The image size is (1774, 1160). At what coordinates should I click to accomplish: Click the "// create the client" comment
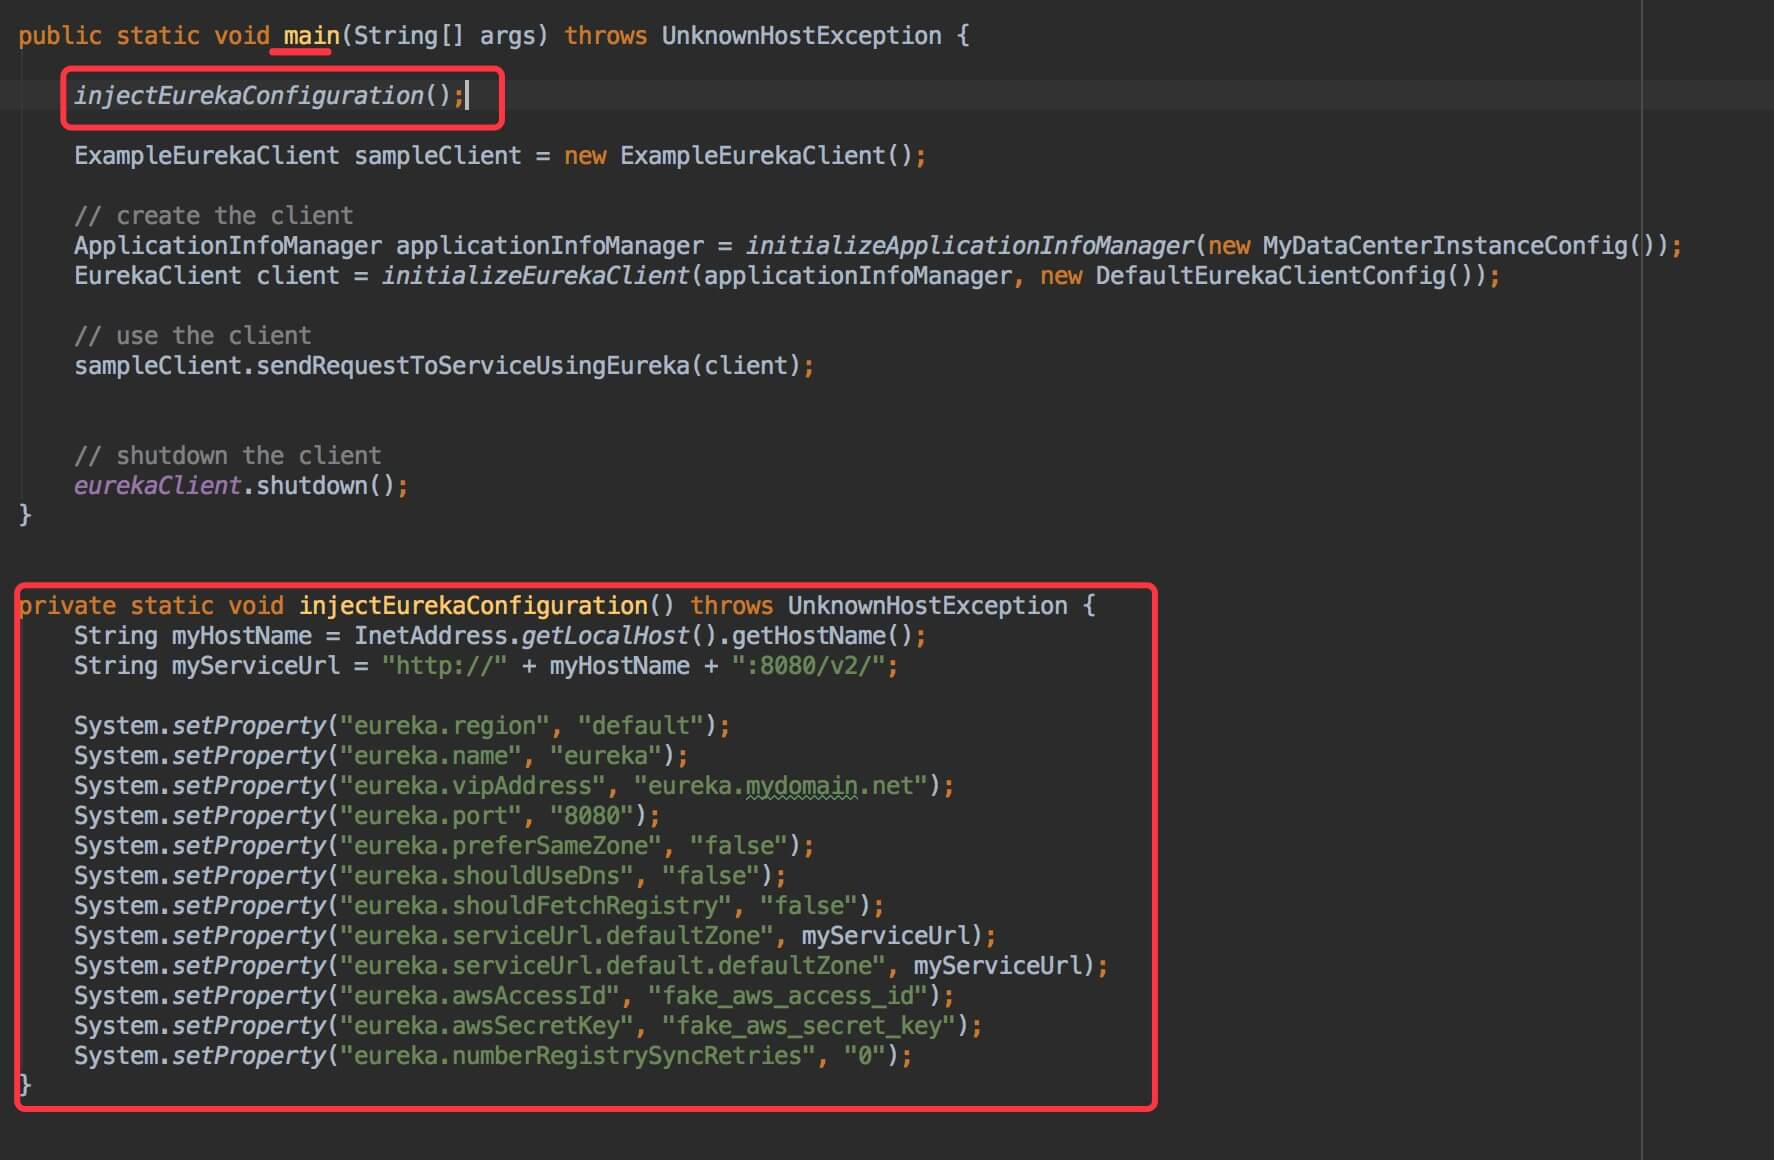point(213,216)
